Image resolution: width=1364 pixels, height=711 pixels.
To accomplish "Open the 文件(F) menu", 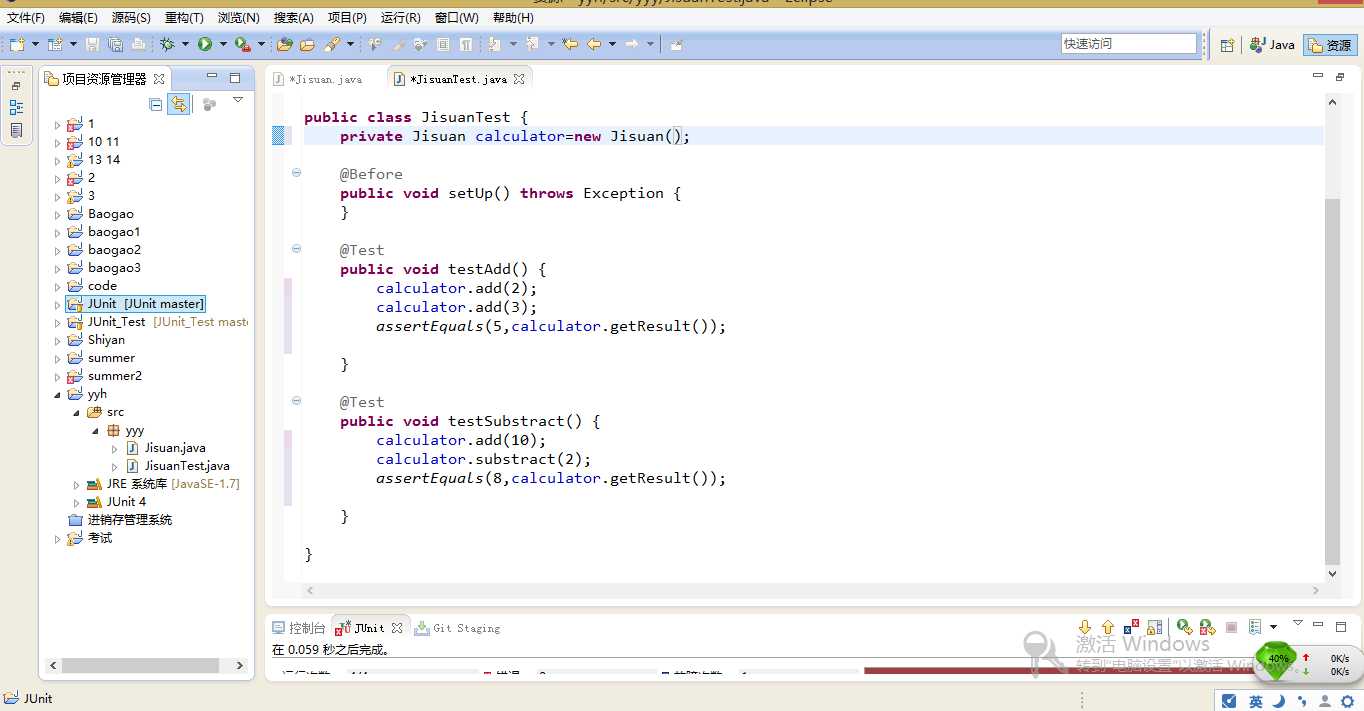I will pyautogui.click(x=26, y=18).
